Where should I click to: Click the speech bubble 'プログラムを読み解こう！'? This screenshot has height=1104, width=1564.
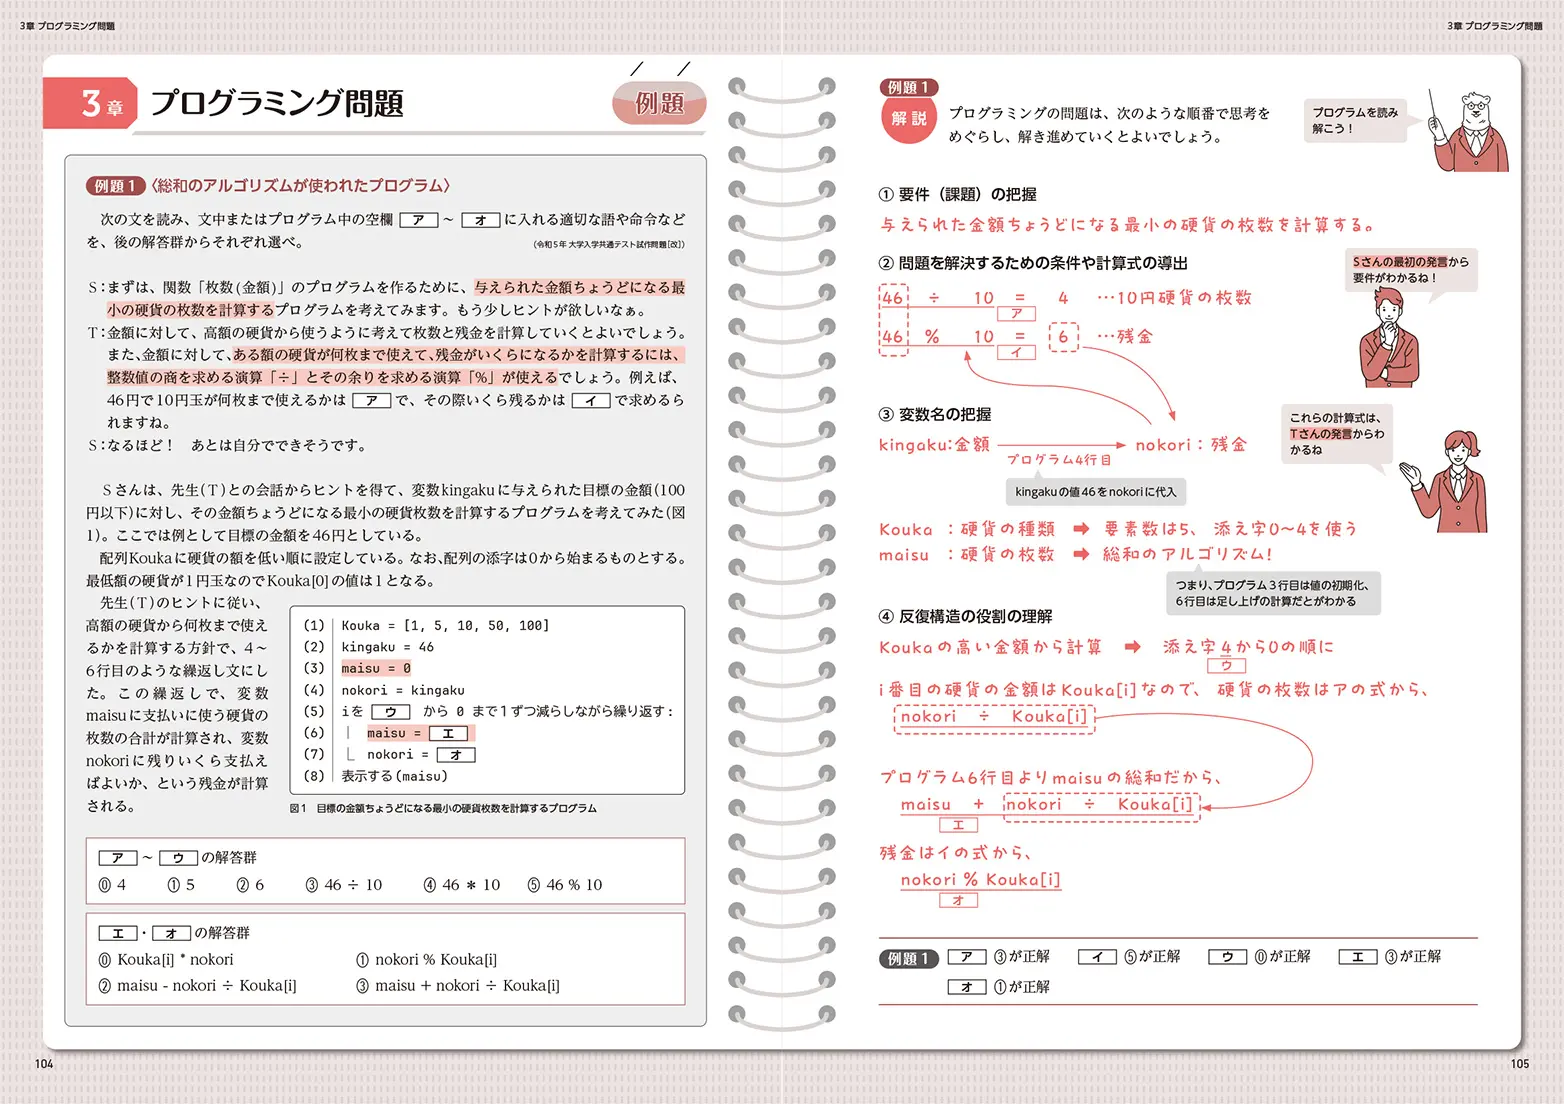coord(1354,120)
